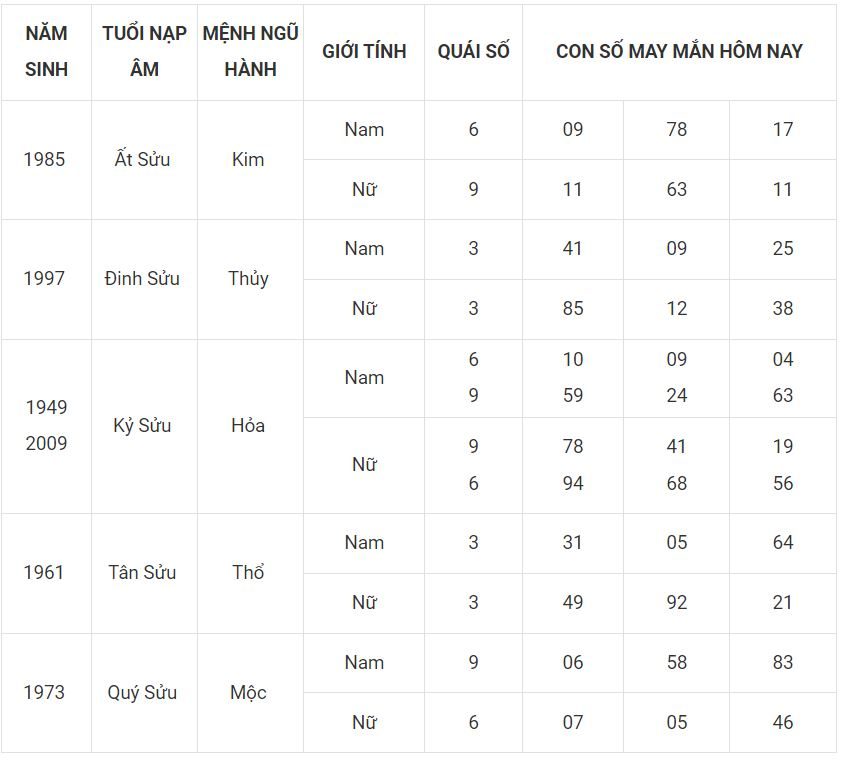Select the 1961 birth year cell
842x761 pixels.
pyautogui.click(x=44, y=572)
